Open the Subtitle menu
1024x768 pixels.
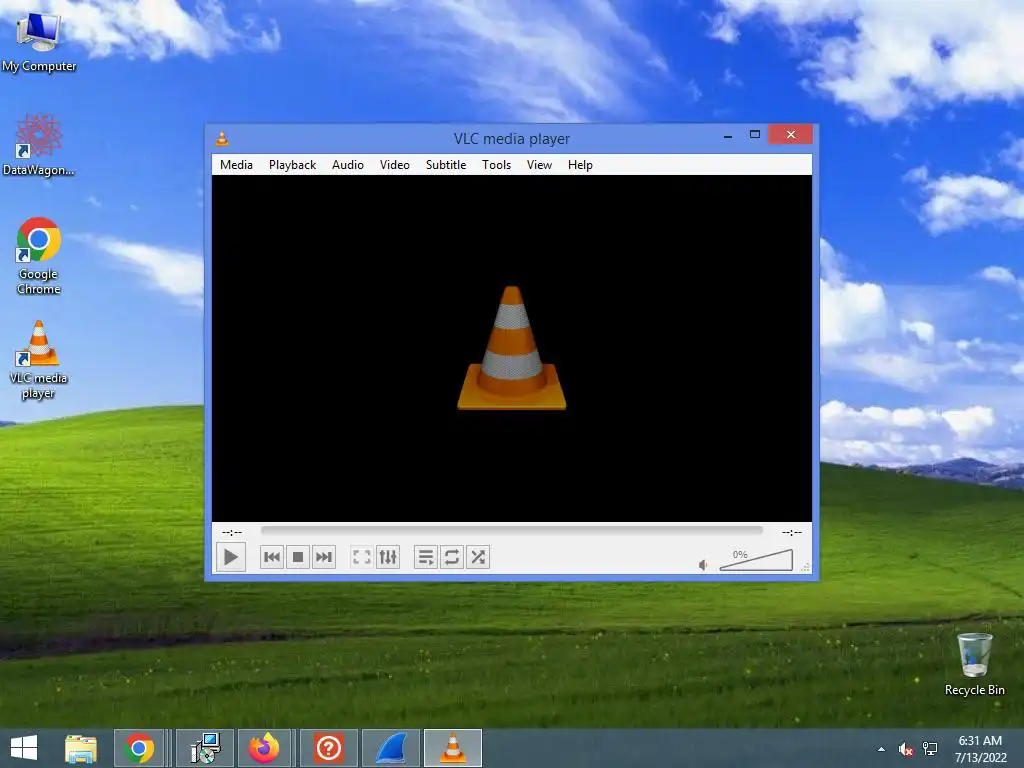(x=446, y=165)
